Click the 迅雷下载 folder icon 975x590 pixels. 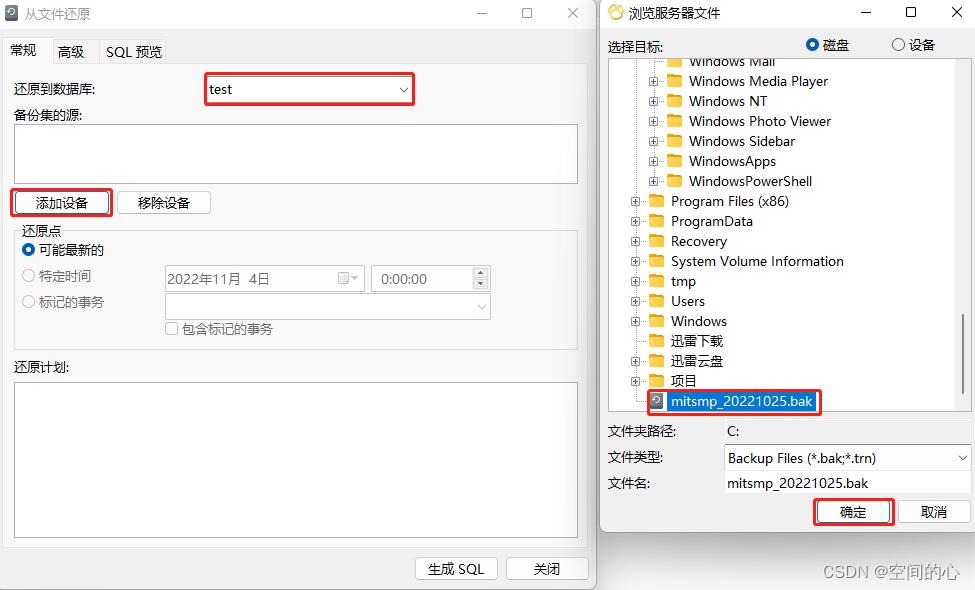coord(657,341)
